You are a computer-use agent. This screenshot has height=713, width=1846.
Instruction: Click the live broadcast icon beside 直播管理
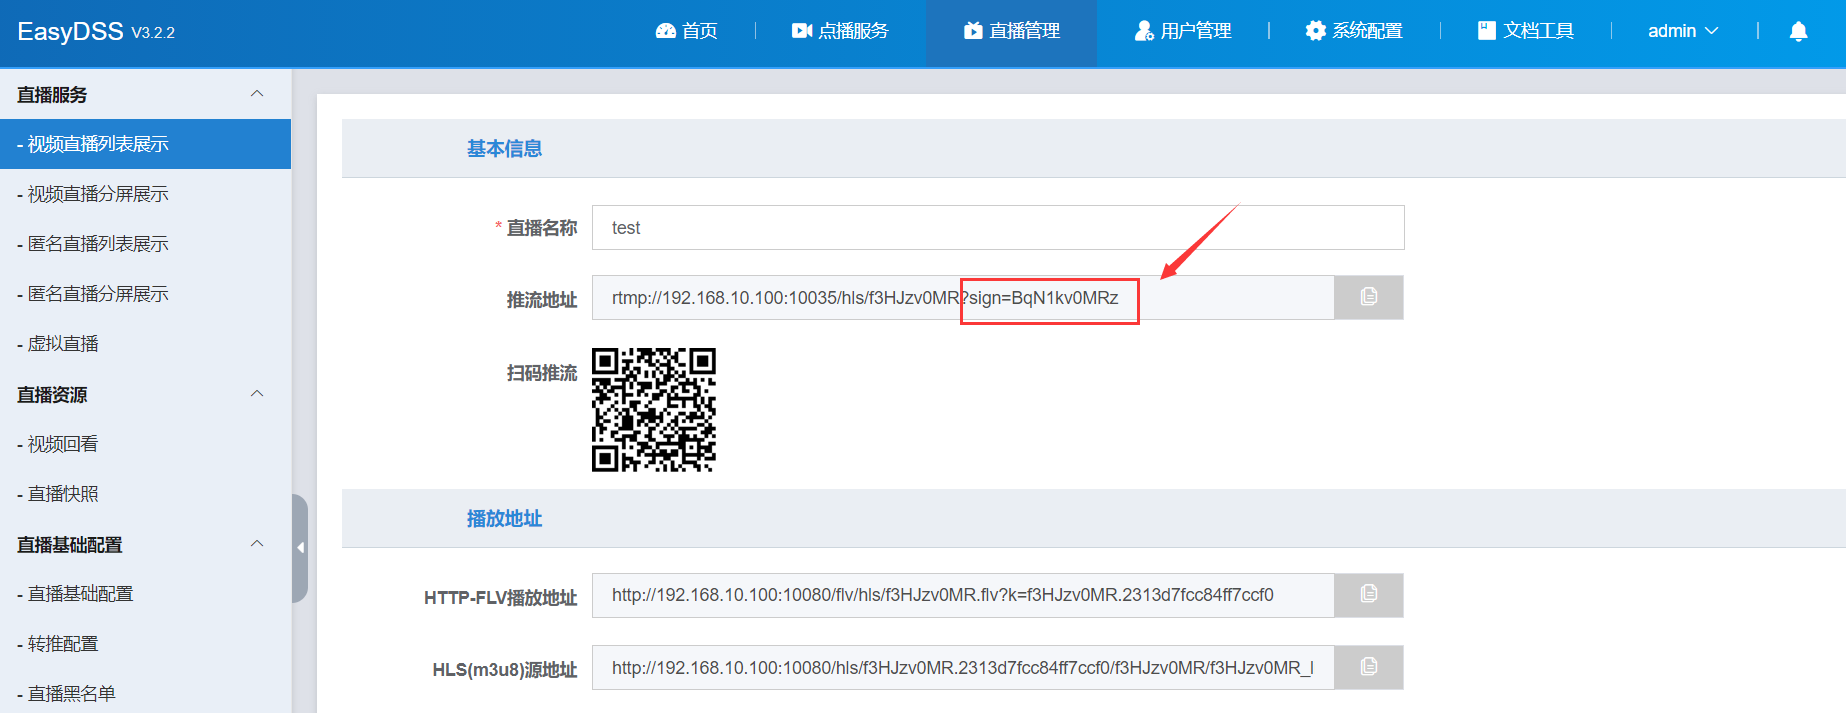point(973,31)
